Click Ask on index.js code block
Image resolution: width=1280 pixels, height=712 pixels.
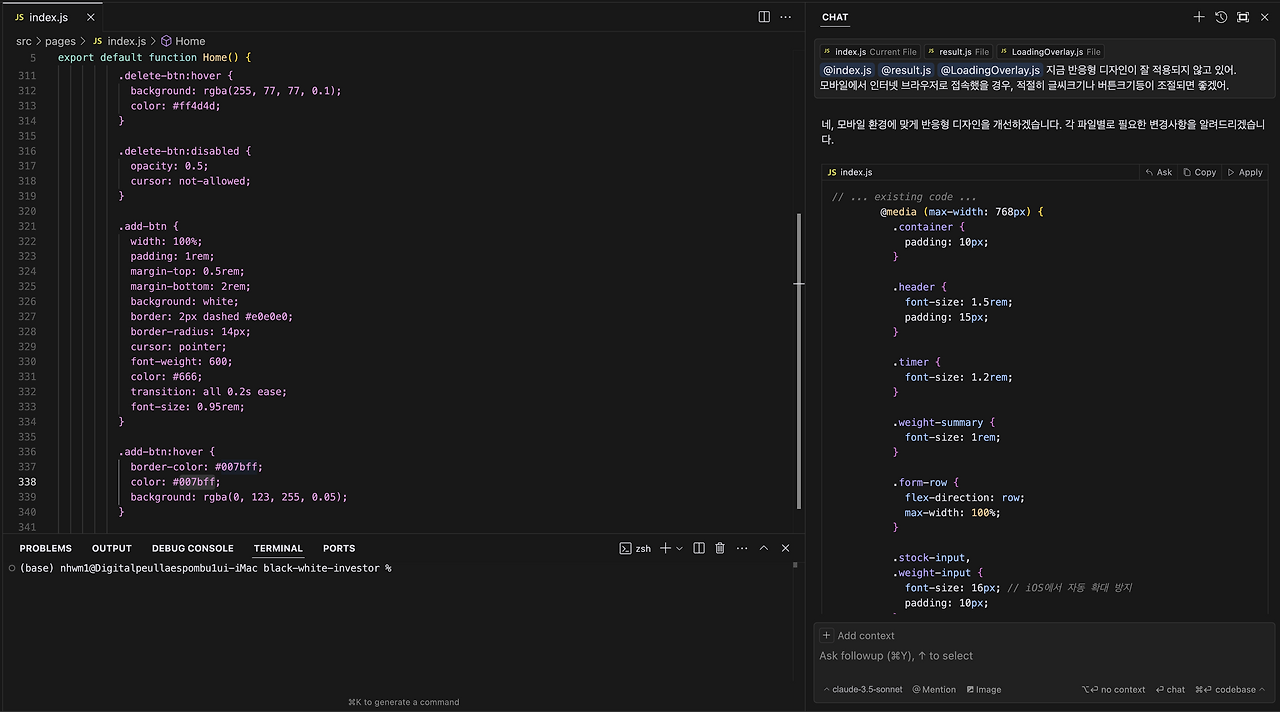(x=1159, y=172)
